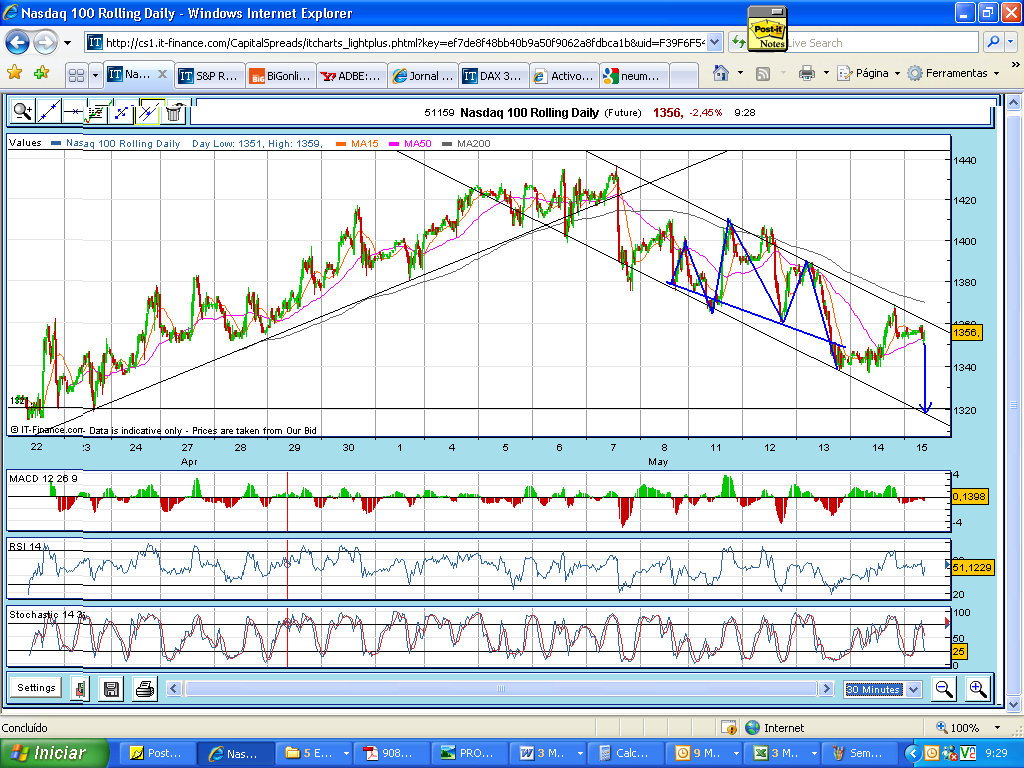The width and height of the screenshot is (1024, 768).
Task: Click Add to Favorites star icon
Action: (42, 73)
